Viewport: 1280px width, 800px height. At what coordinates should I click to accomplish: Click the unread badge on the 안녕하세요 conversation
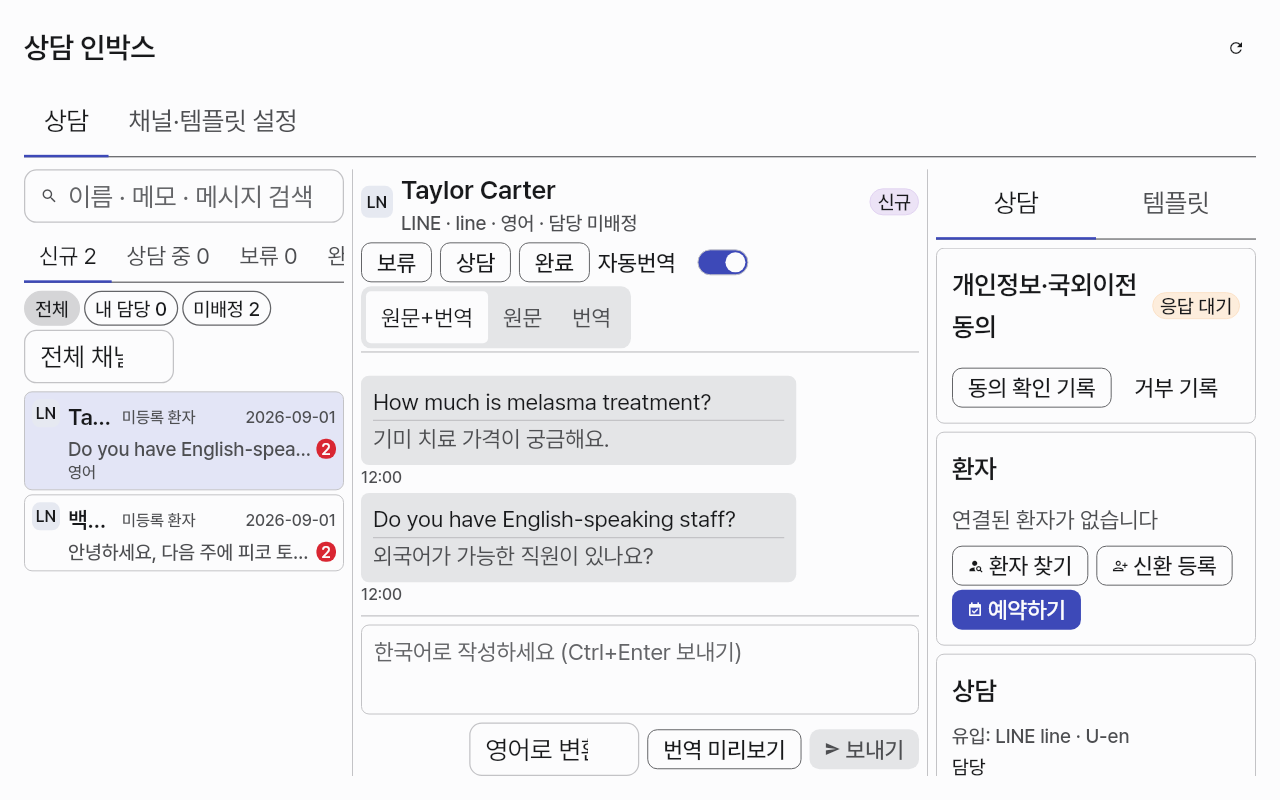click(326, 552)
